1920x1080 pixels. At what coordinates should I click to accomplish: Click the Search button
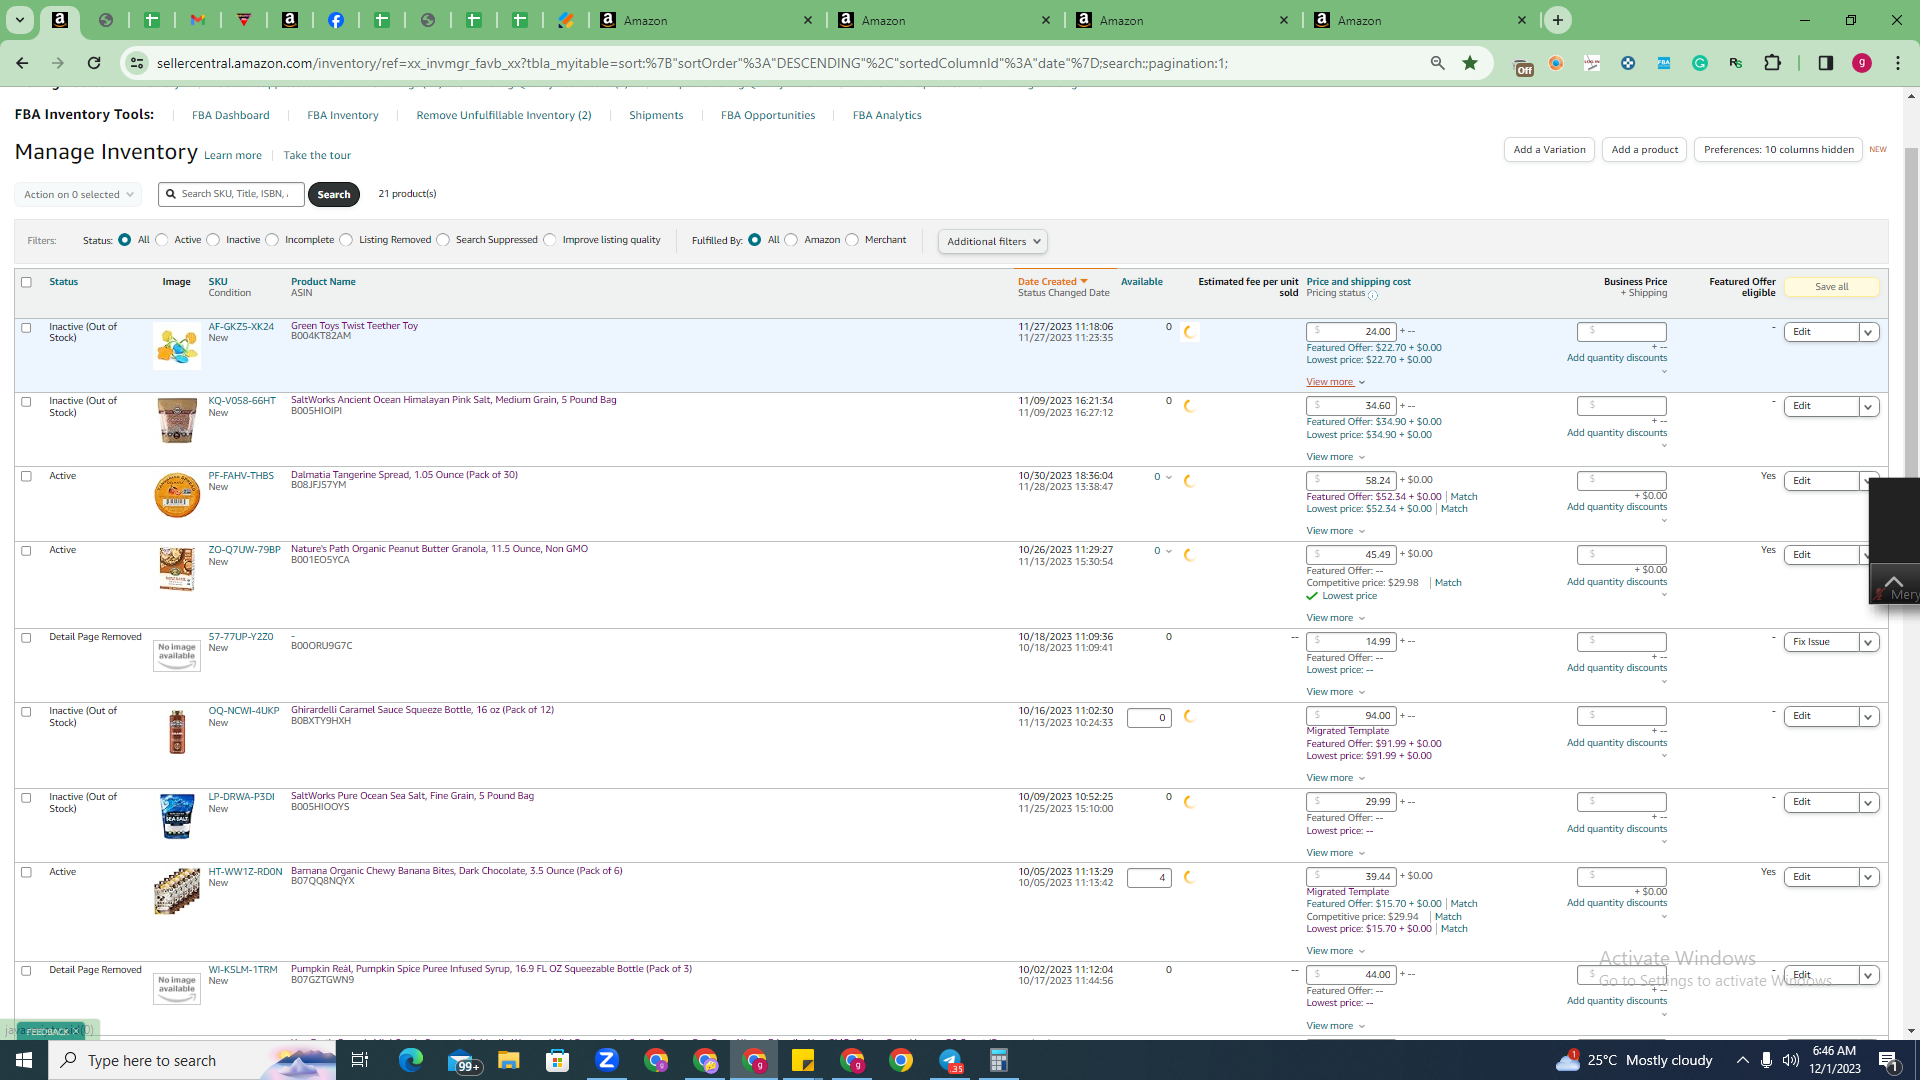click(334, 194)
